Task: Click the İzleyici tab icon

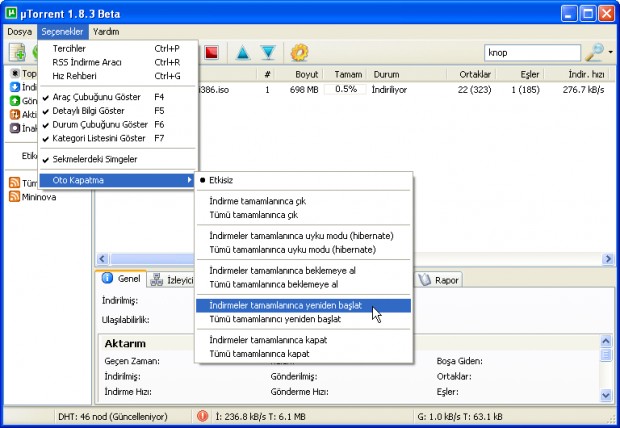Action: (157, 280)
